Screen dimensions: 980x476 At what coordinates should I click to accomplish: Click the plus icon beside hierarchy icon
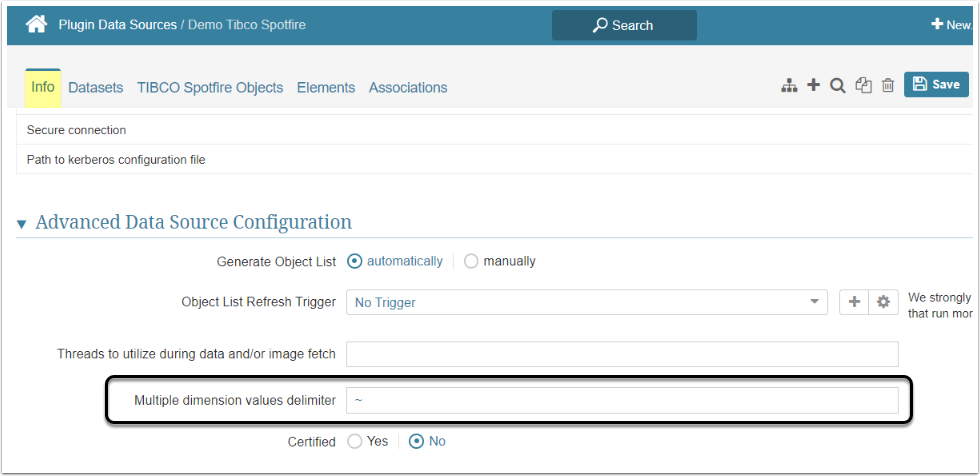click(x=813, y=85)
